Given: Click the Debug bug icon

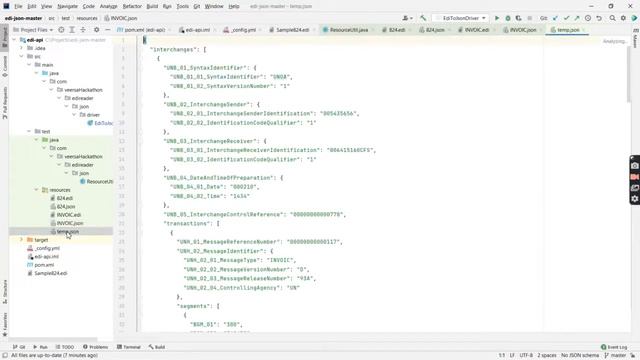Looking at the screenshot, I should point(508,18).
